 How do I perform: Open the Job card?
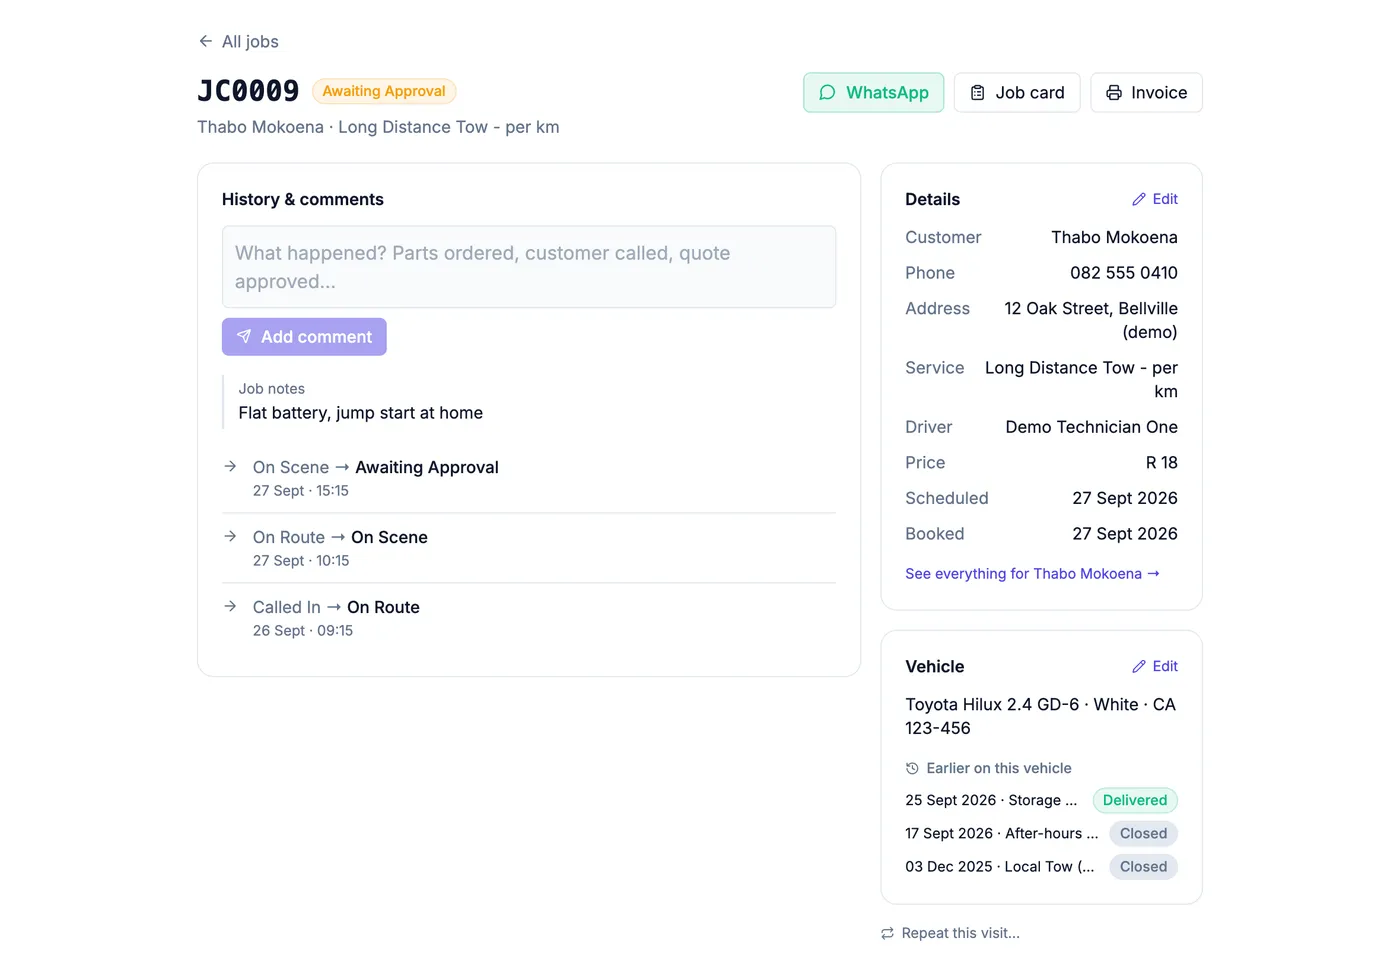point(1017,93)
